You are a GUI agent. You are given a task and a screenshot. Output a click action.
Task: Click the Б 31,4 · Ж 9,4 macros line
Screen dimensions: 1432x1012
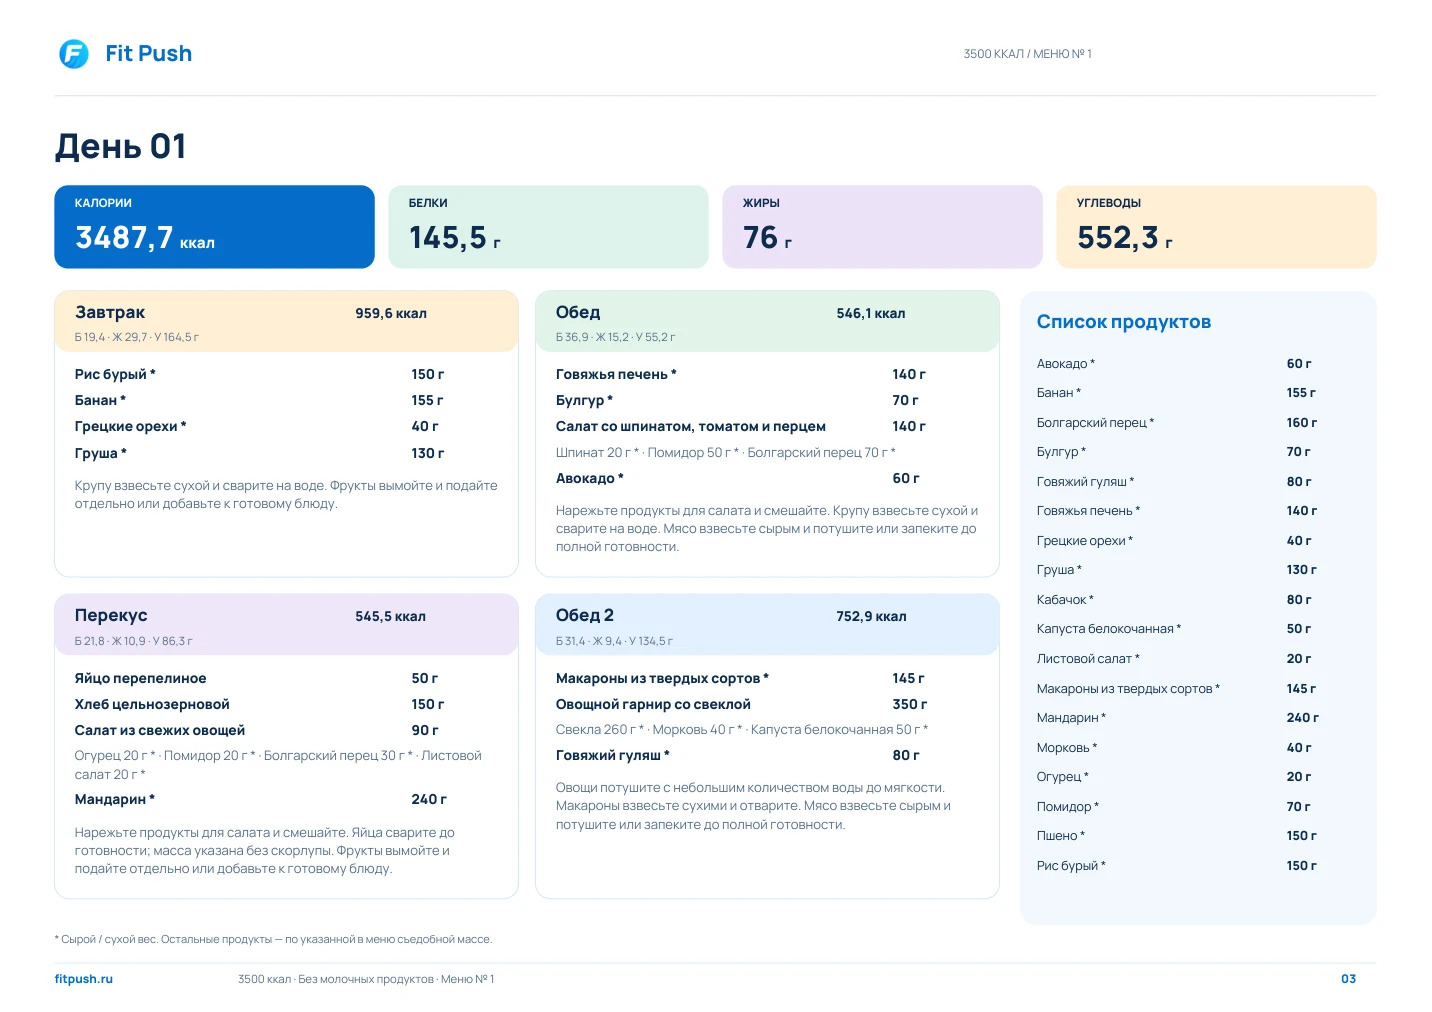(614, 641)
